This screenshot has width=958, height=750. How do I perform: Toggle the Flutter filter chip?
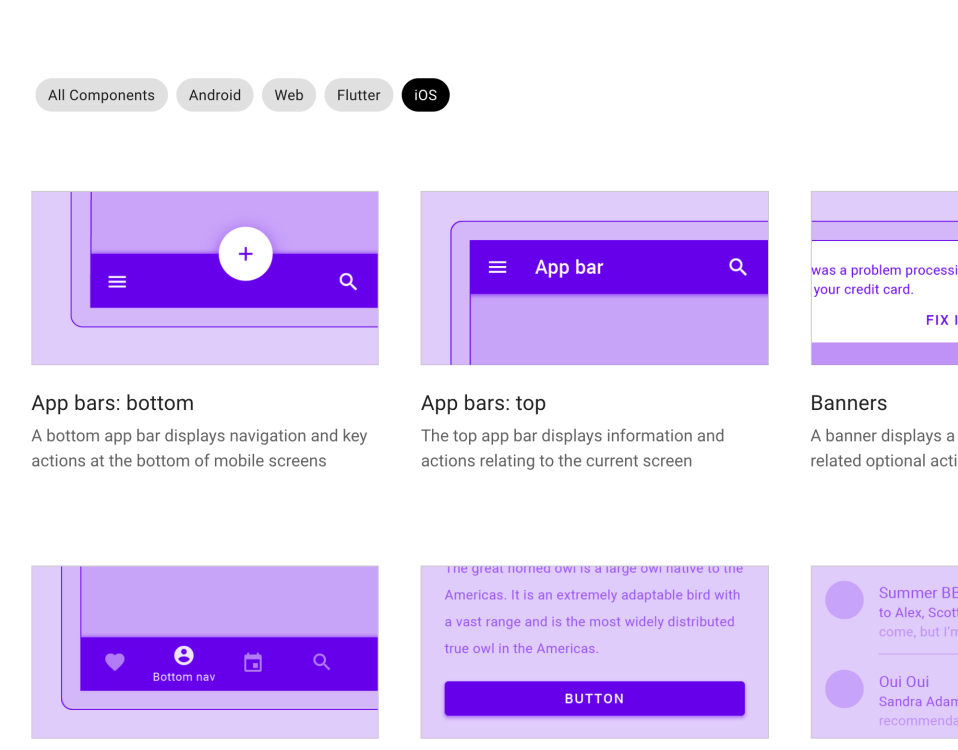358,95
